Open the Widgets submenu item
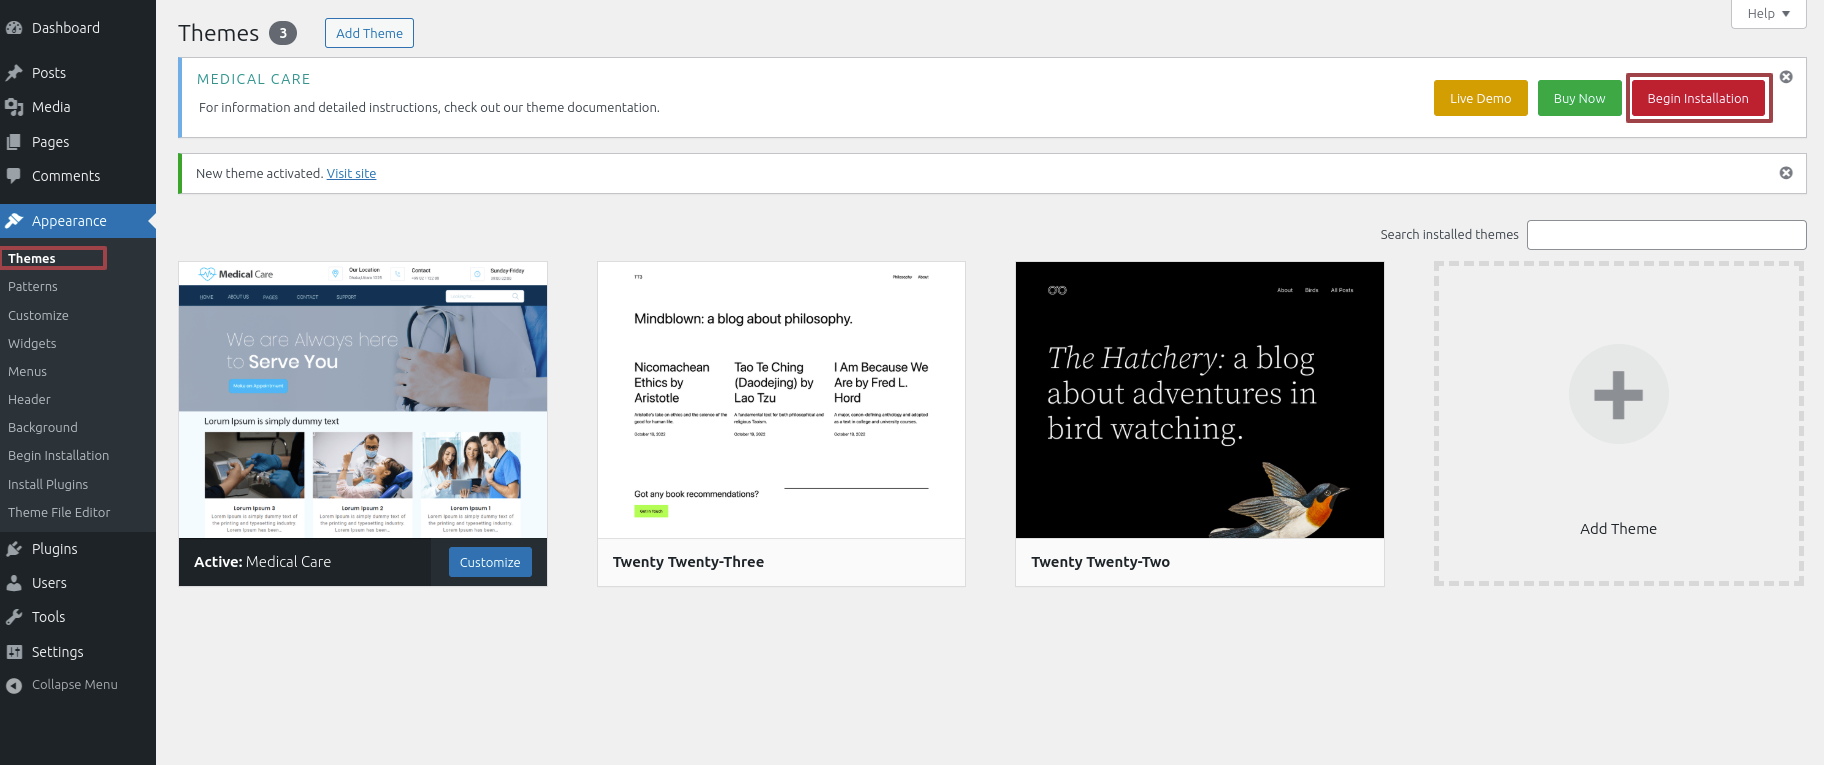Image resolution: width=1824 pixels, height=765 pixels. (32, 344)
